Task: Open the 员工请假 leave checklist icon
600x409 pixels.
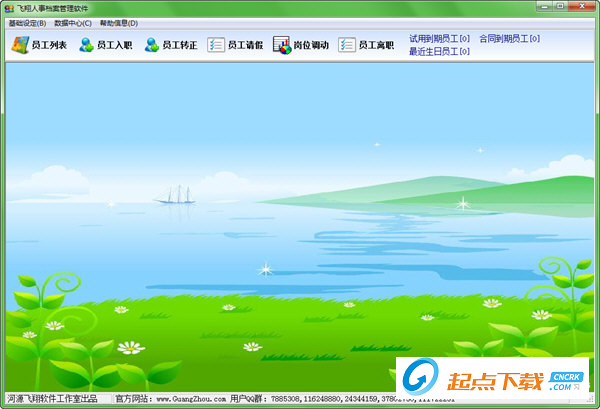Action: click(x=216, y=45)
